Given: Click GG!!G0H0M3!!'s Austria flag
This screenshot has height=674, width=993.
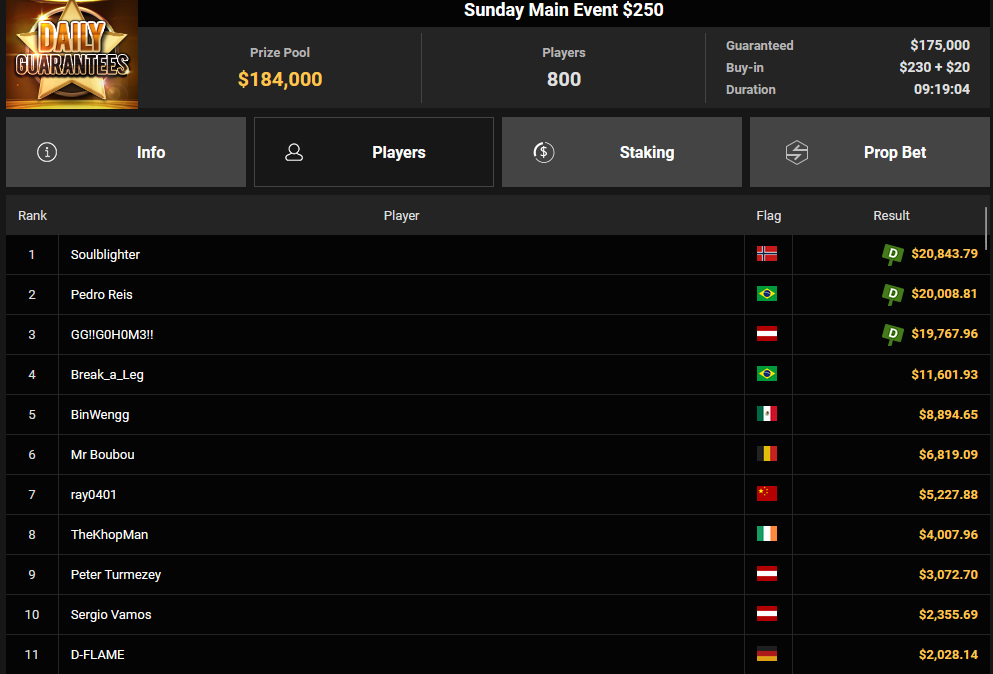Looking at the screenshot, I should [767, 334].
